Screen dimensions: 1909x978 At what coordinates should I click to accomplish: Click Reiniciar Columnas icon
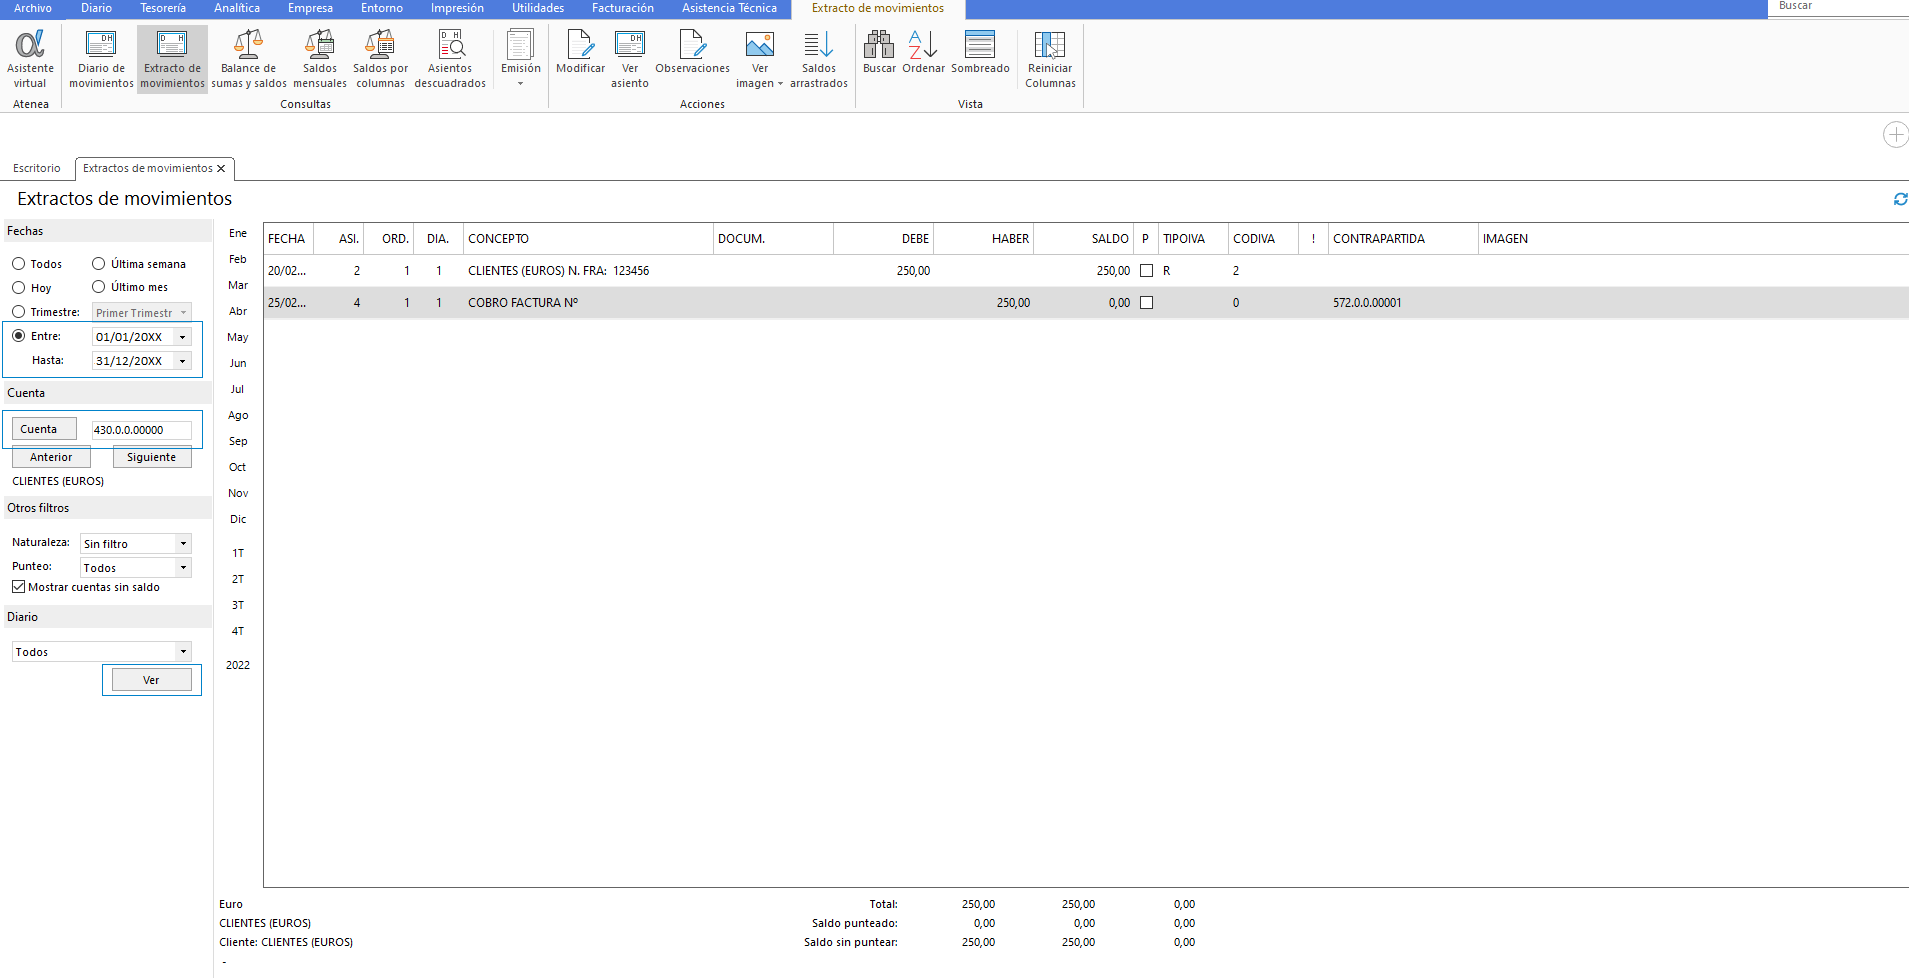1050,59
